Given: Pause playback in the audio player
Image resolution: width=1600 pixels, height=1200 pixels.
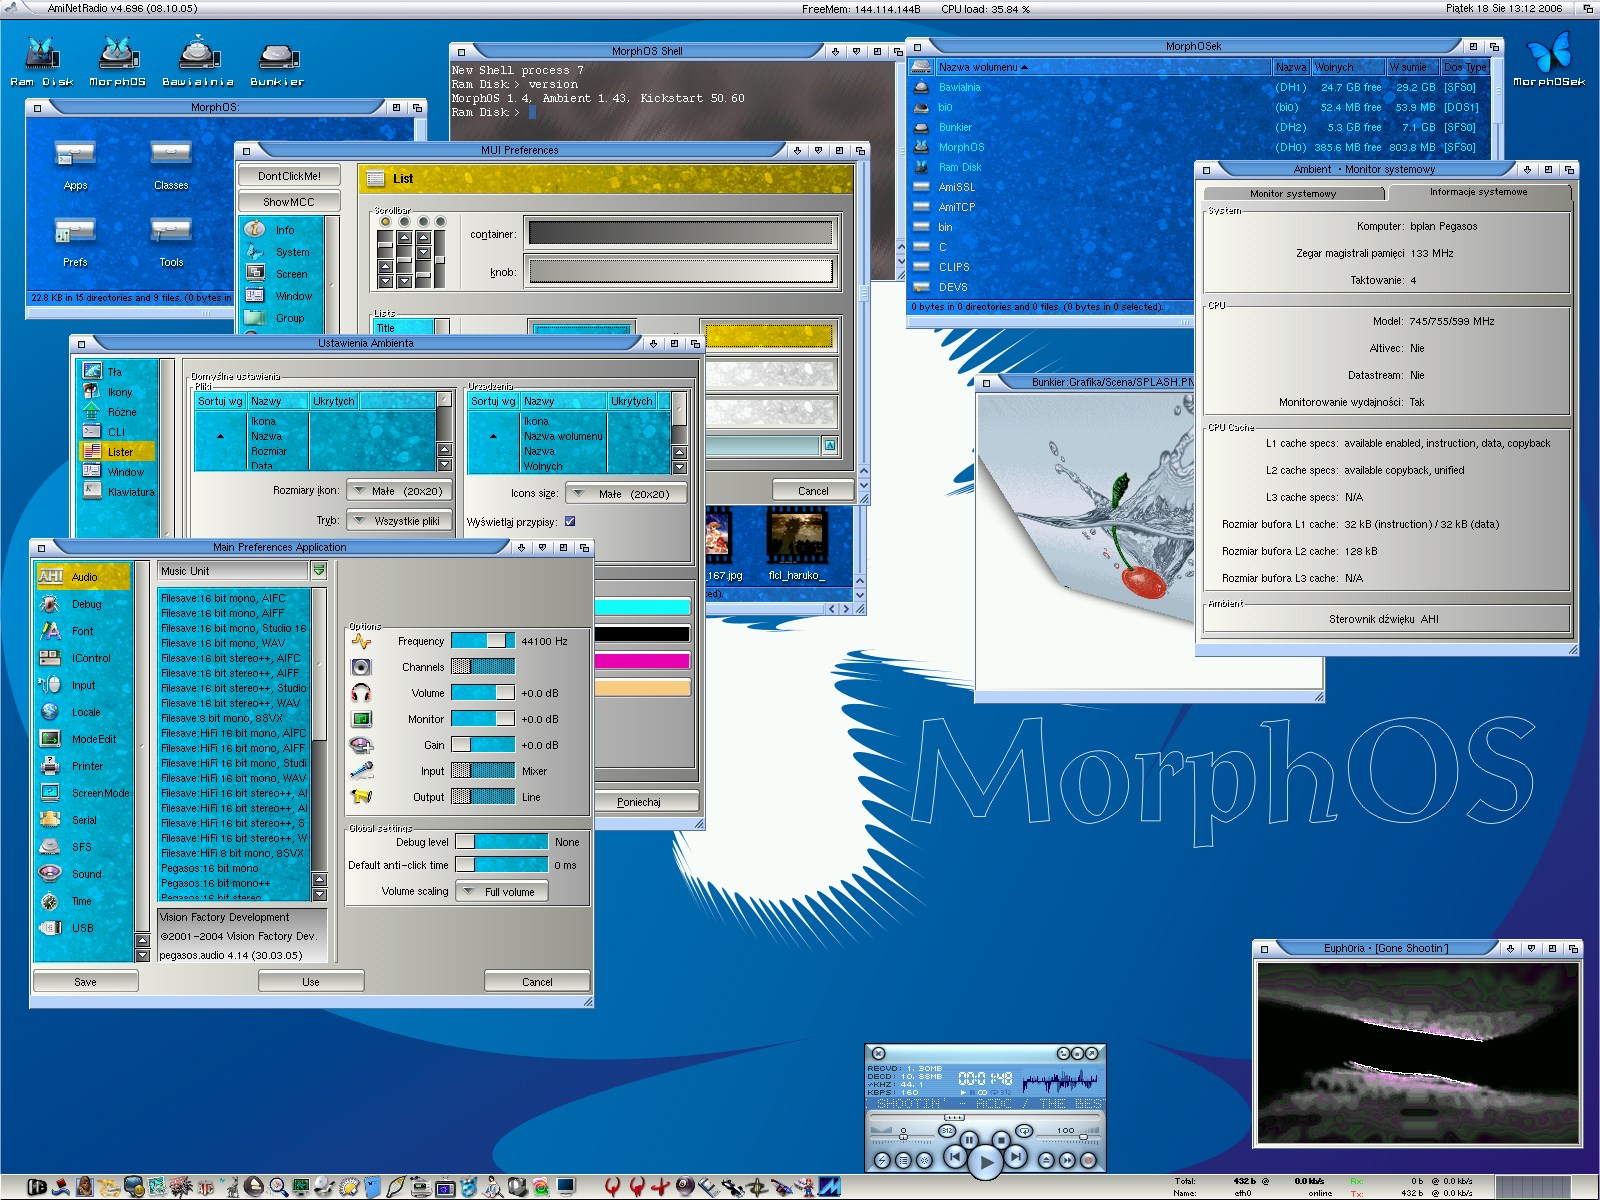Looking at the screenshot, I should coord(969,1140).
